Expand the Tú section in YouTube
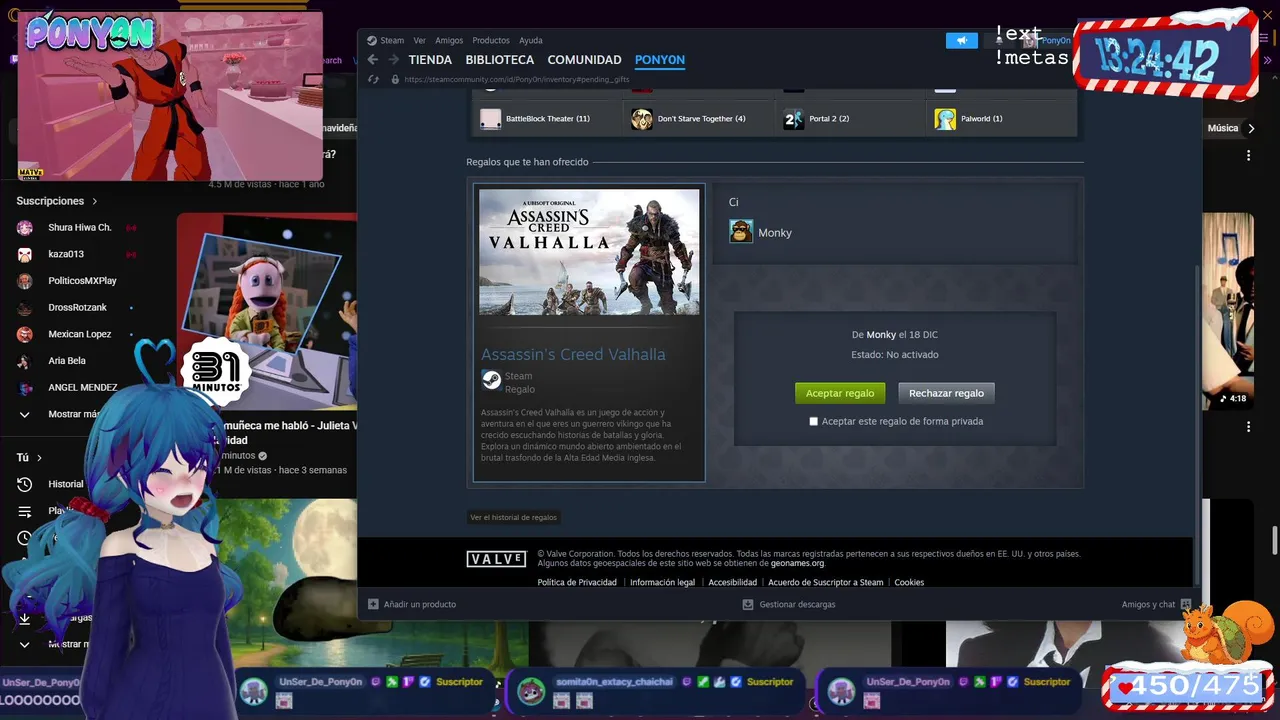The image size is (1280, 720). coord(29,457)
